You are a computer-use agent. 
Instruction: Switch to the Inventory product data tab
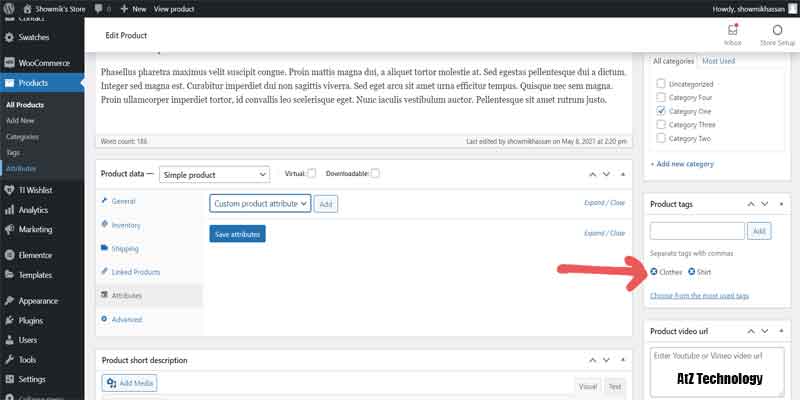126,225
